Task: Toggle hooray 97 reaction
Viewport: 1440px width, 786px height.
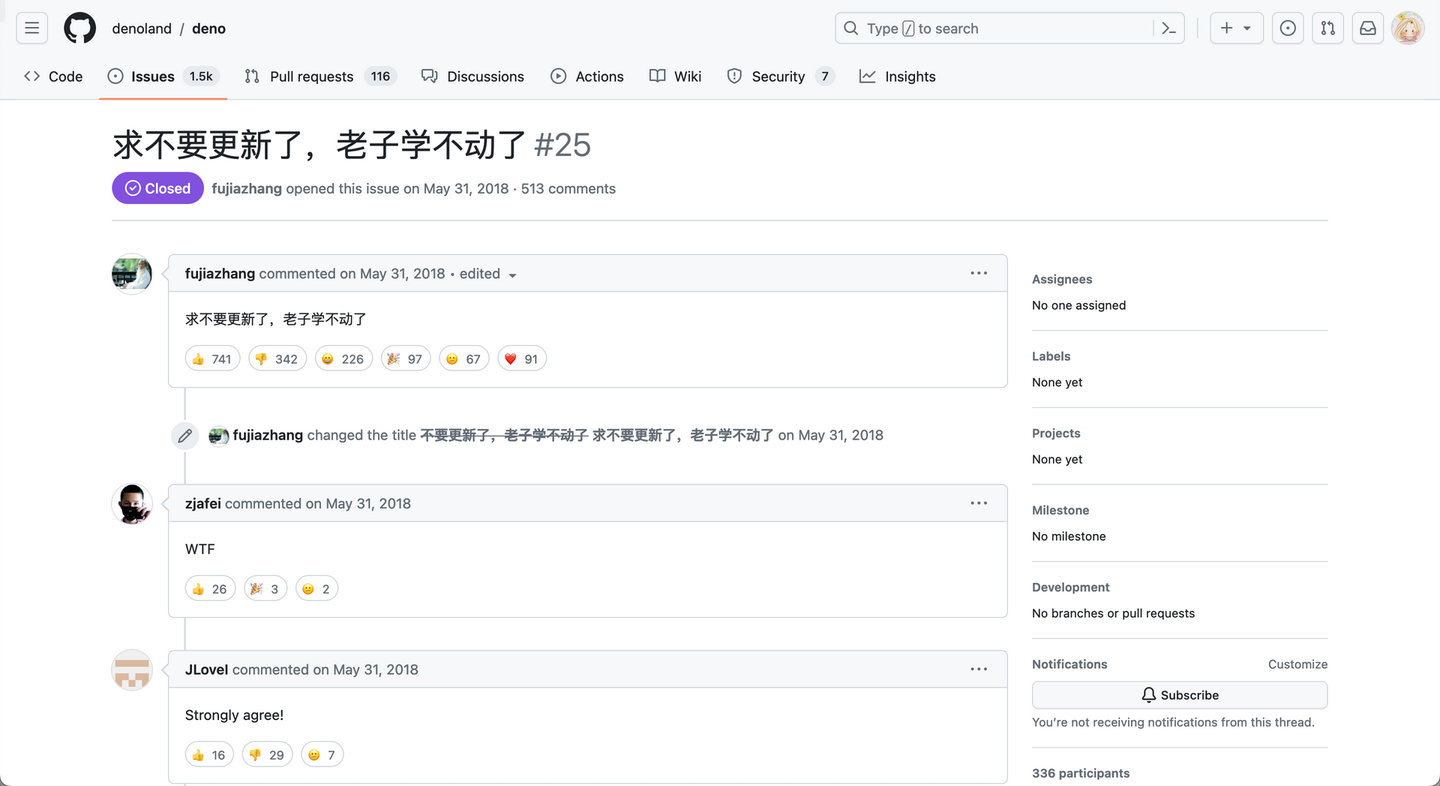Action: (x=405, y=359)
